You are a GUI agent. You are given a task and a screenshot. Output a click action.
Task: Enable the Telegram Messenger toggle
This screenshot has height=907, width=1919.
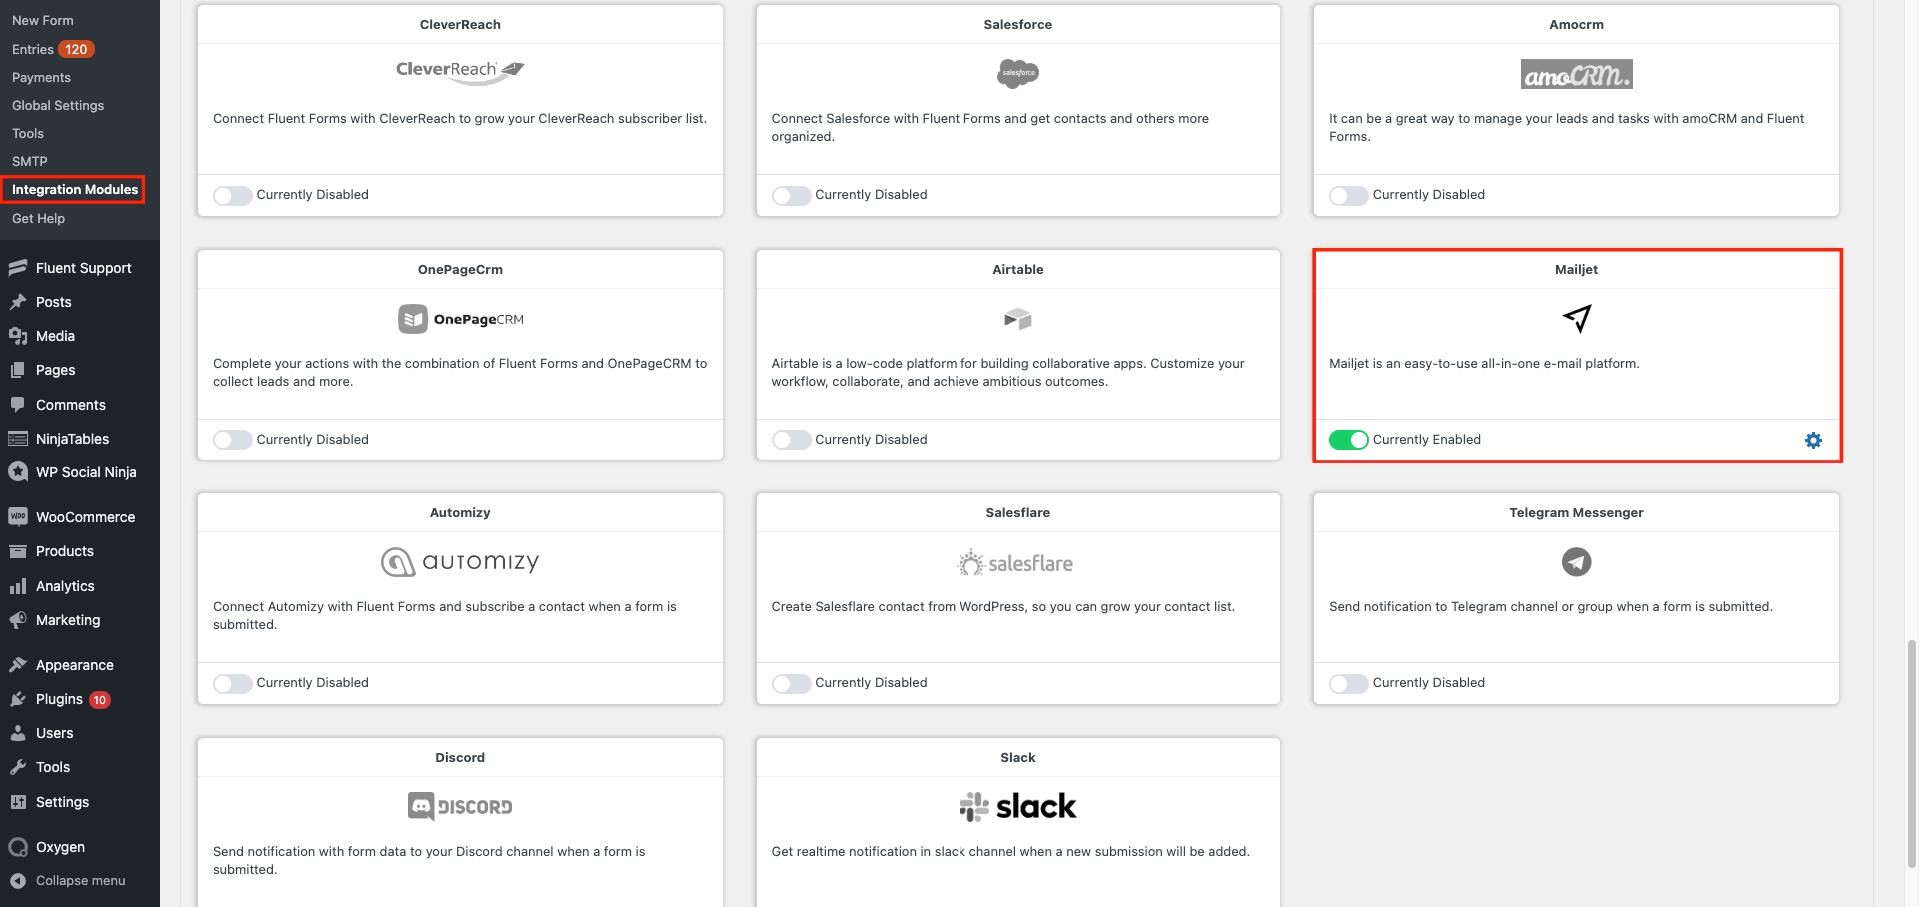(x=1348, y=683)
